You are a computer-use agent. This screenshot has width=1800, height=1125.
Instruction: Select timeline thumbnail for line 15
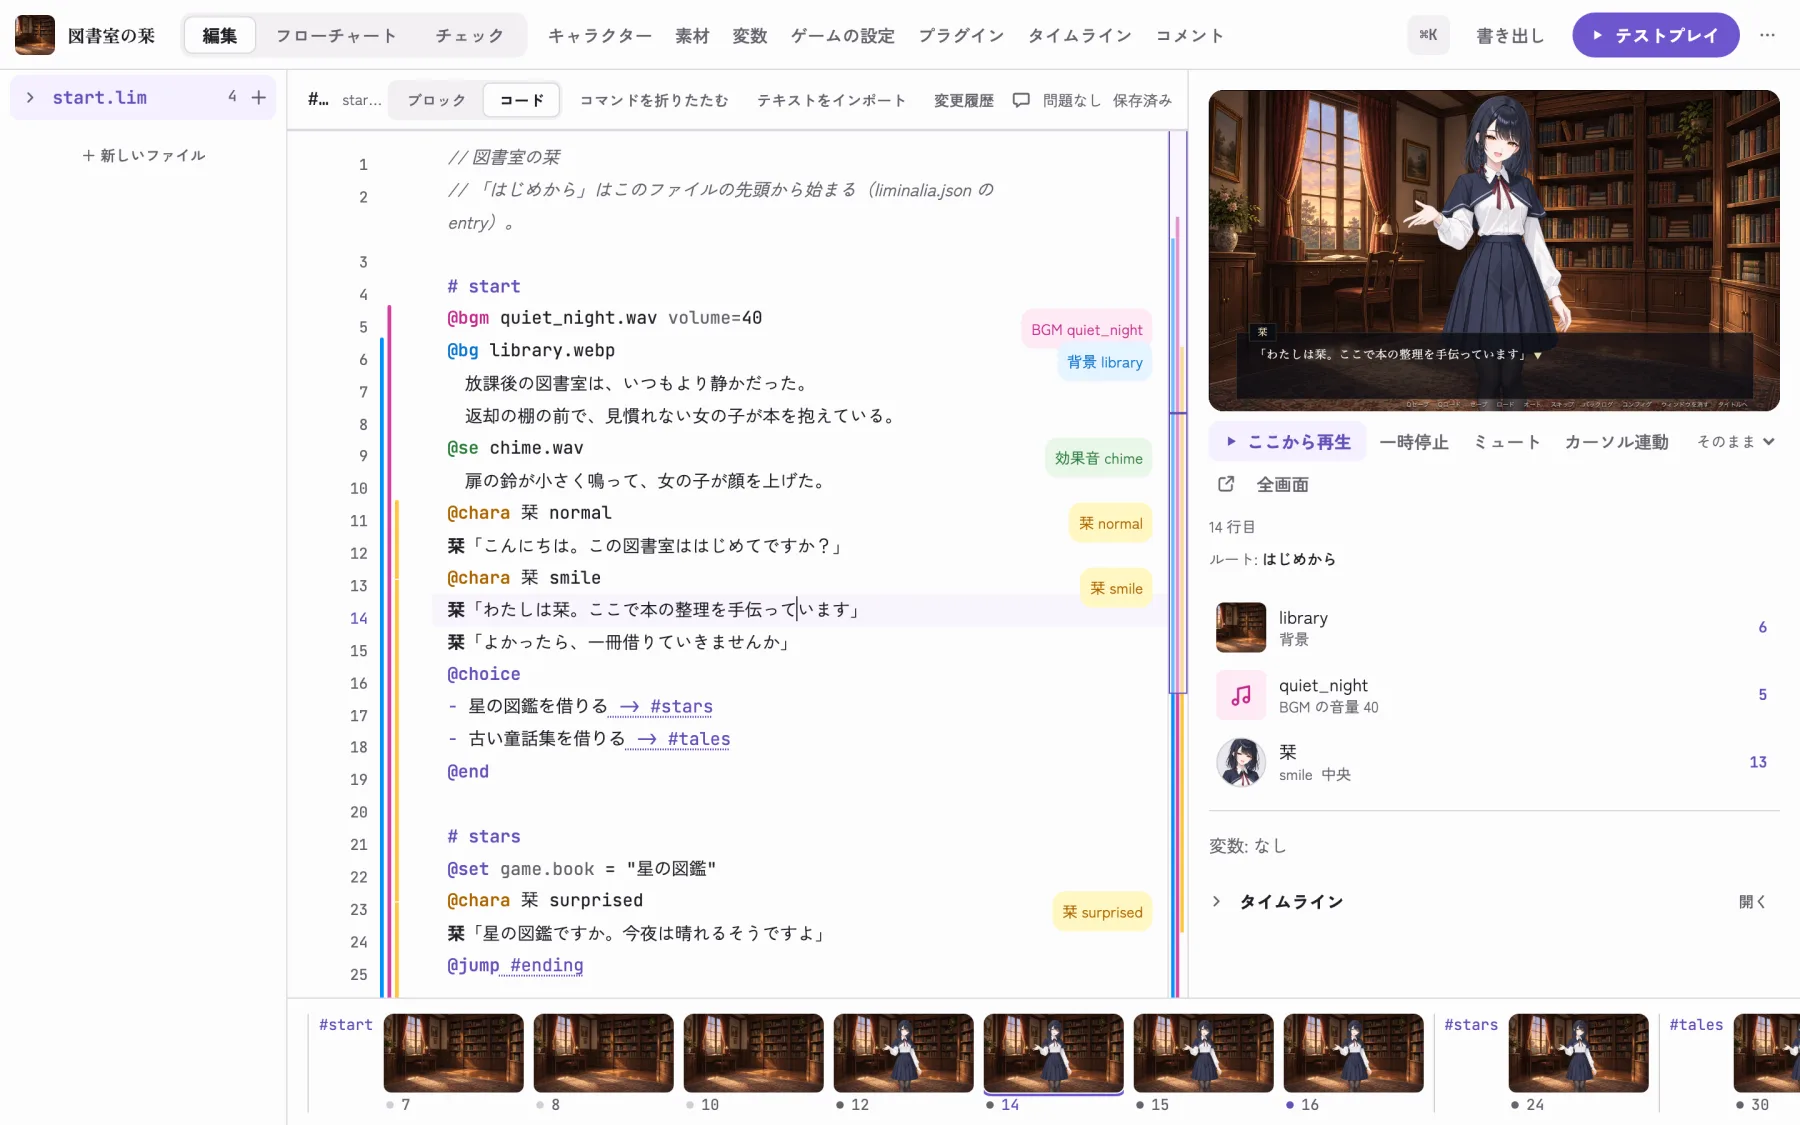point(1204,1053)
